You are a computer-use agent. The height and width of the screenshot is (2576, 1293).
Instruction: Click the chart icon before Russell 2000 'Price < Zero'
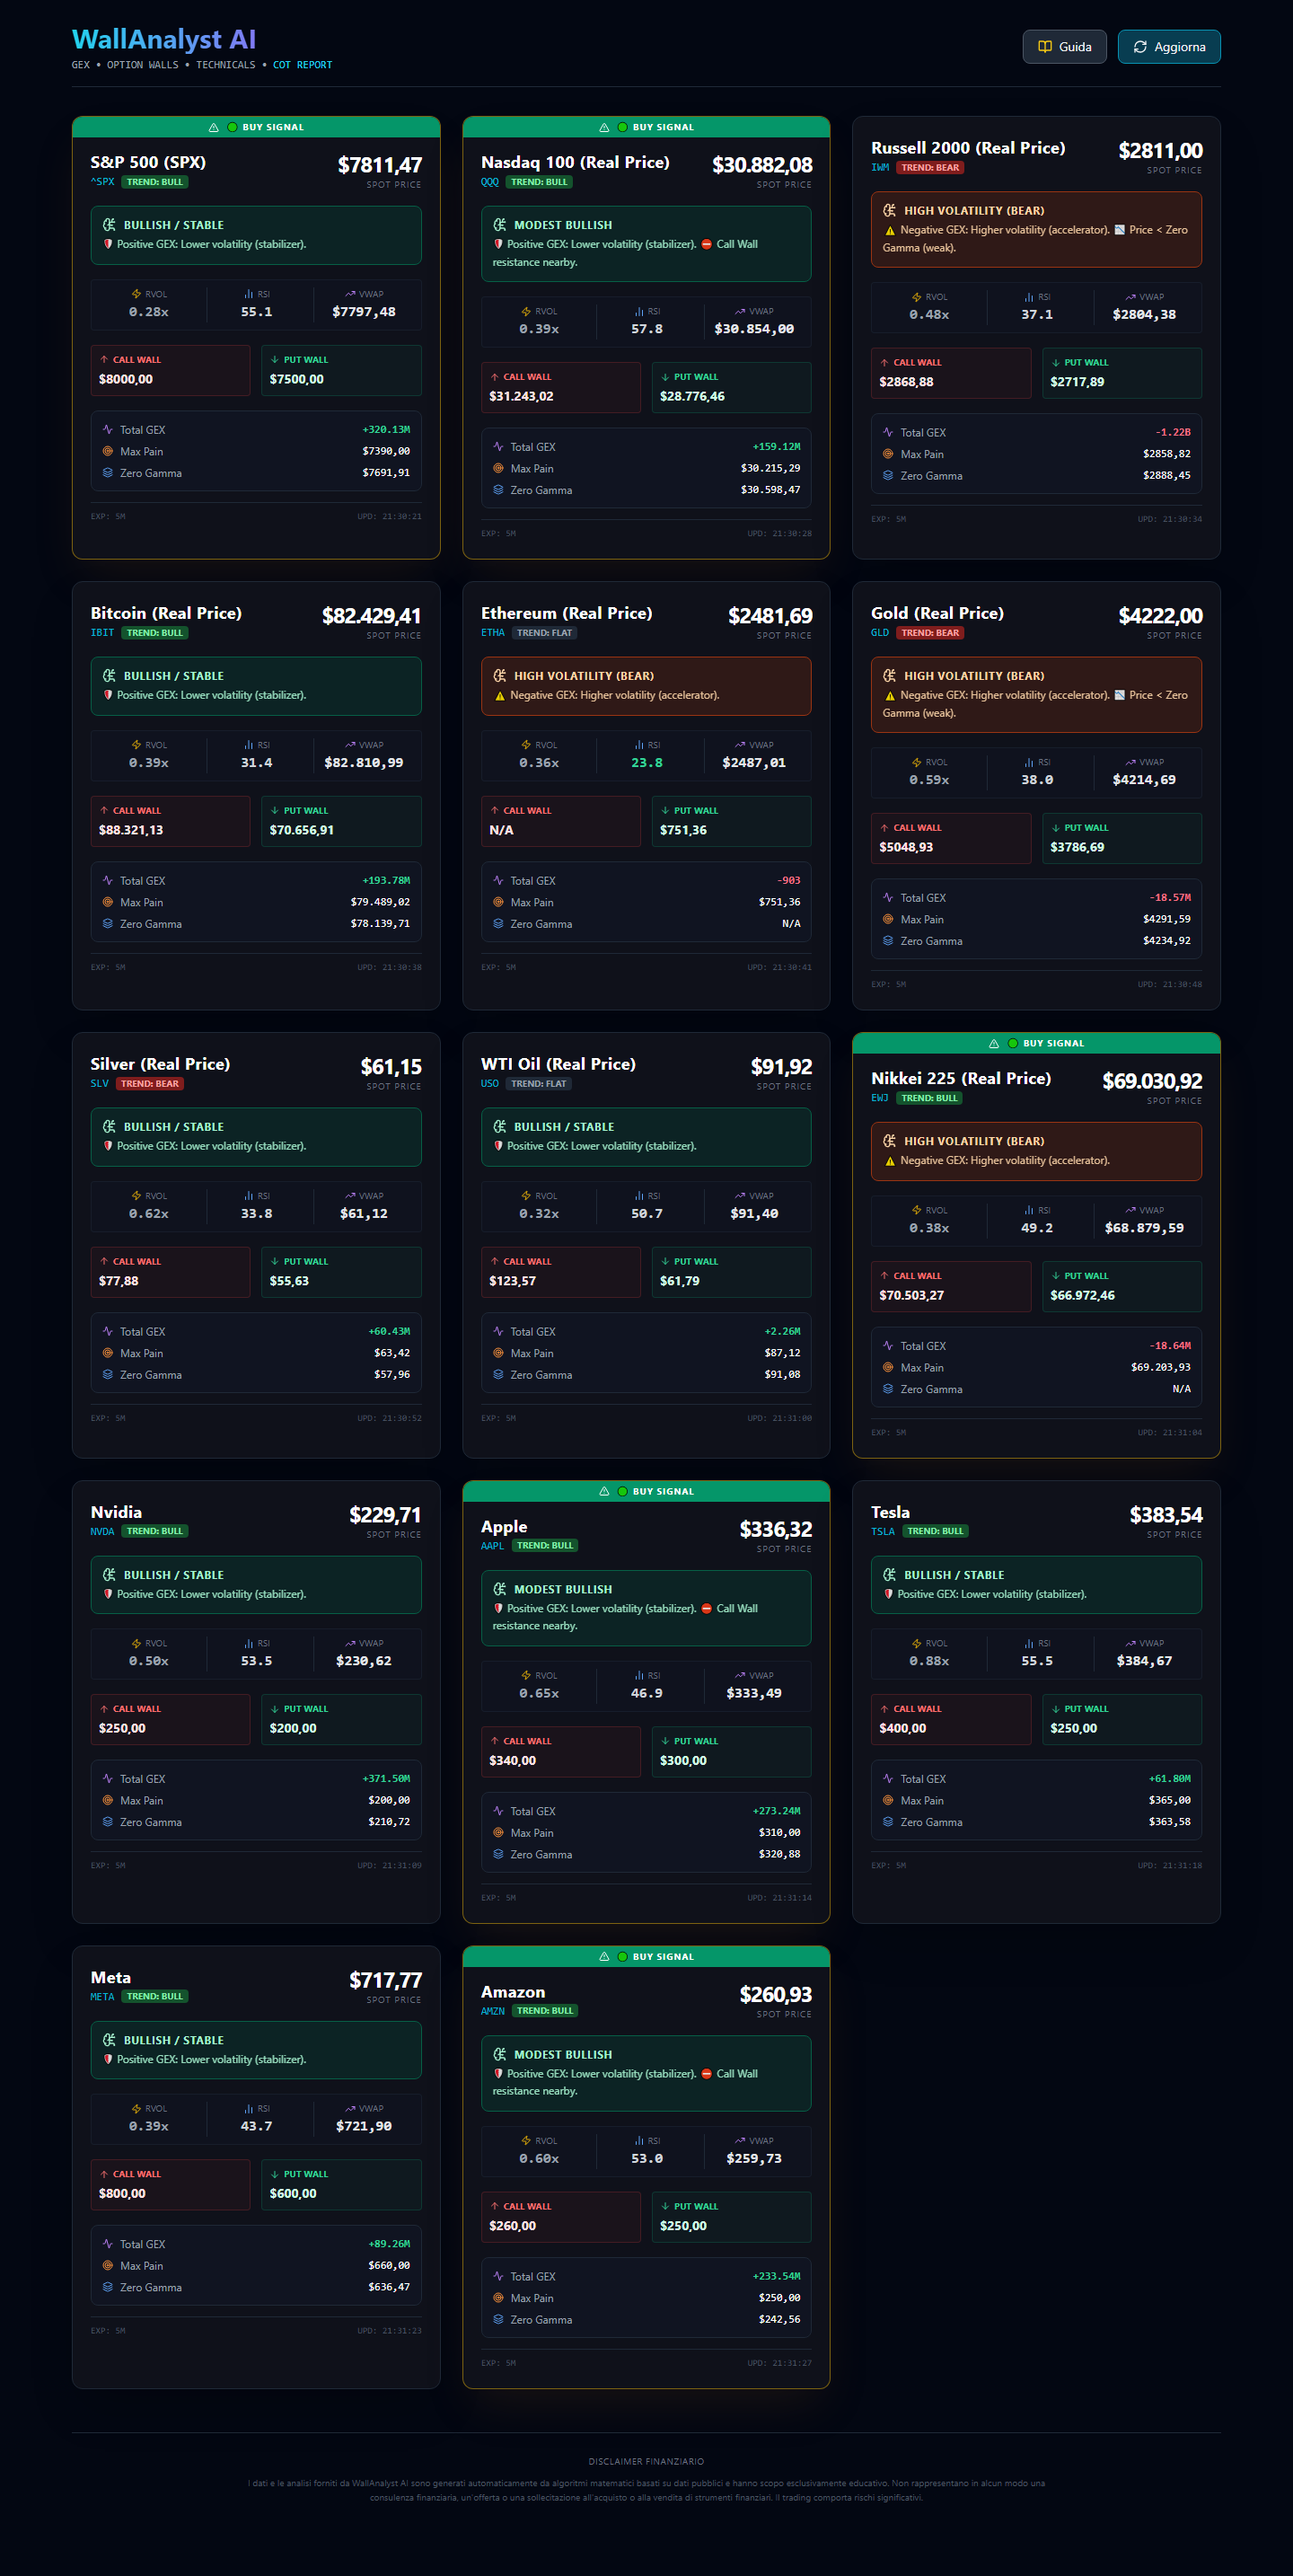(1119, 230)
